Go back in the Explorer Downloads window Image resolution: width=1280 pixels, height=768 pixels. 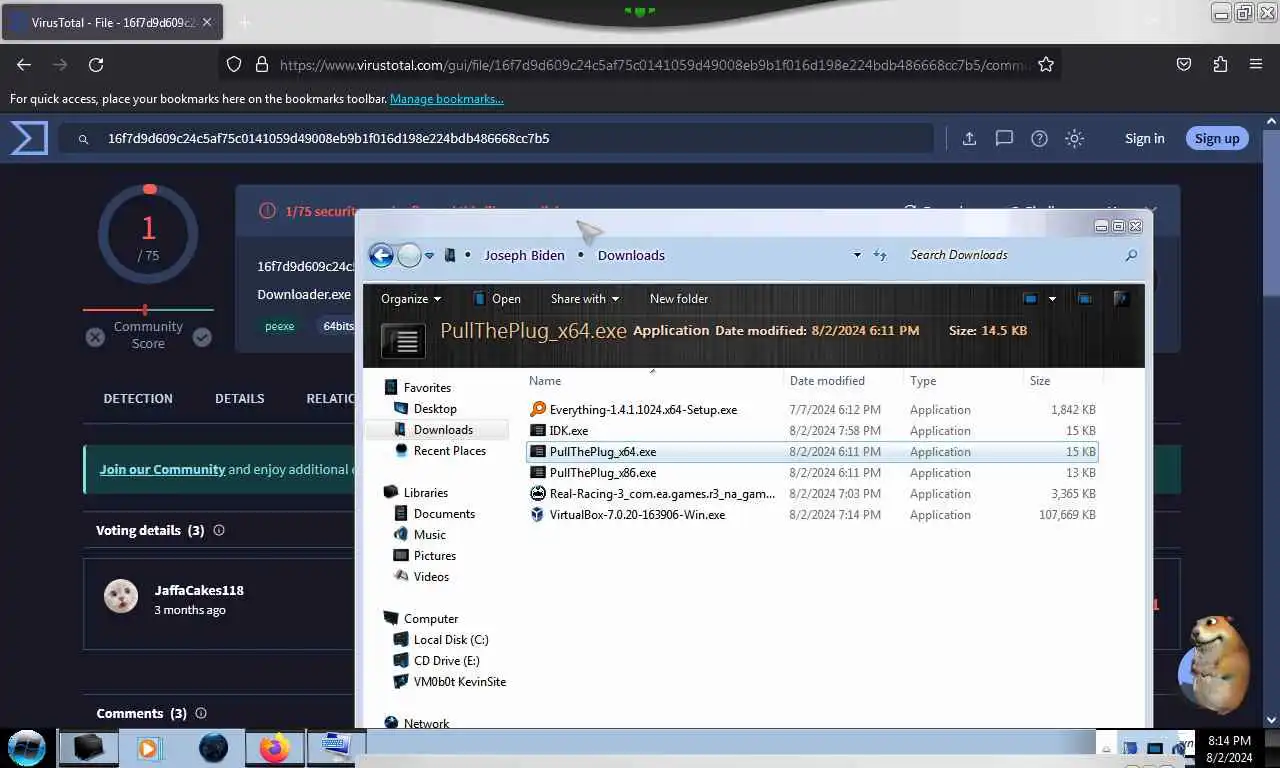381,255
